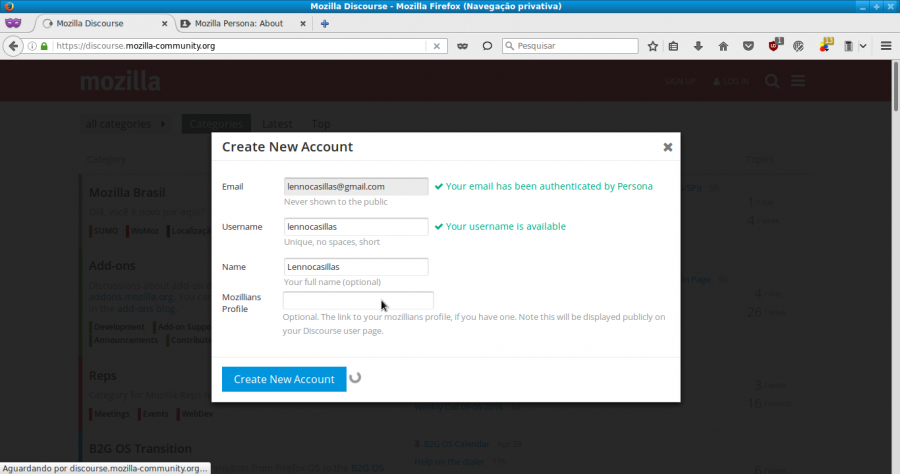
Task: Go back with the browser back arrow
Action: click(13, 46)
